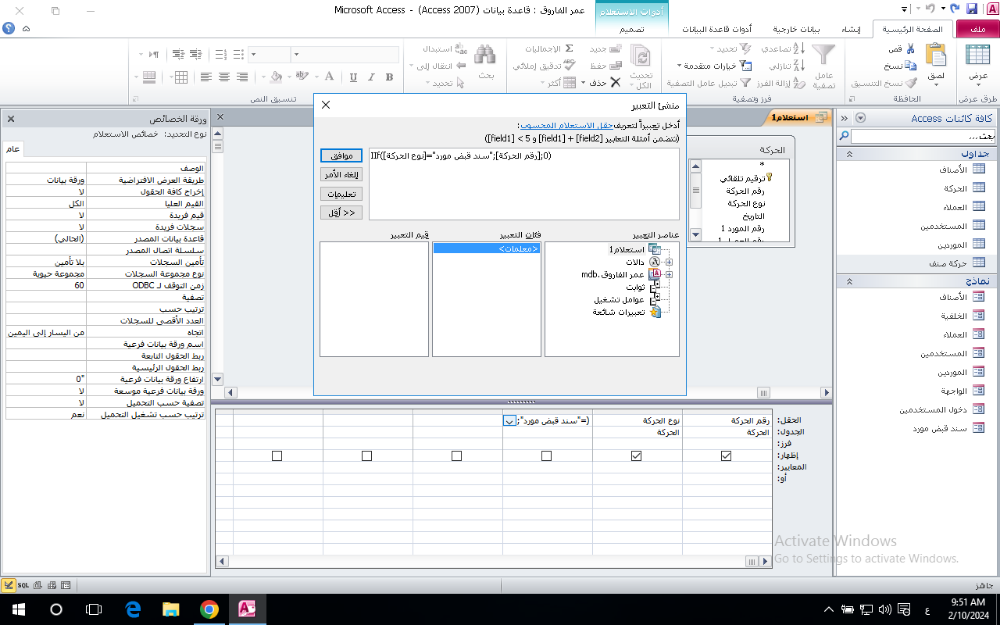Viewport: 1000px width, 625px height.
Task: Click the font color A icon
Action: [x=329, y=77]
